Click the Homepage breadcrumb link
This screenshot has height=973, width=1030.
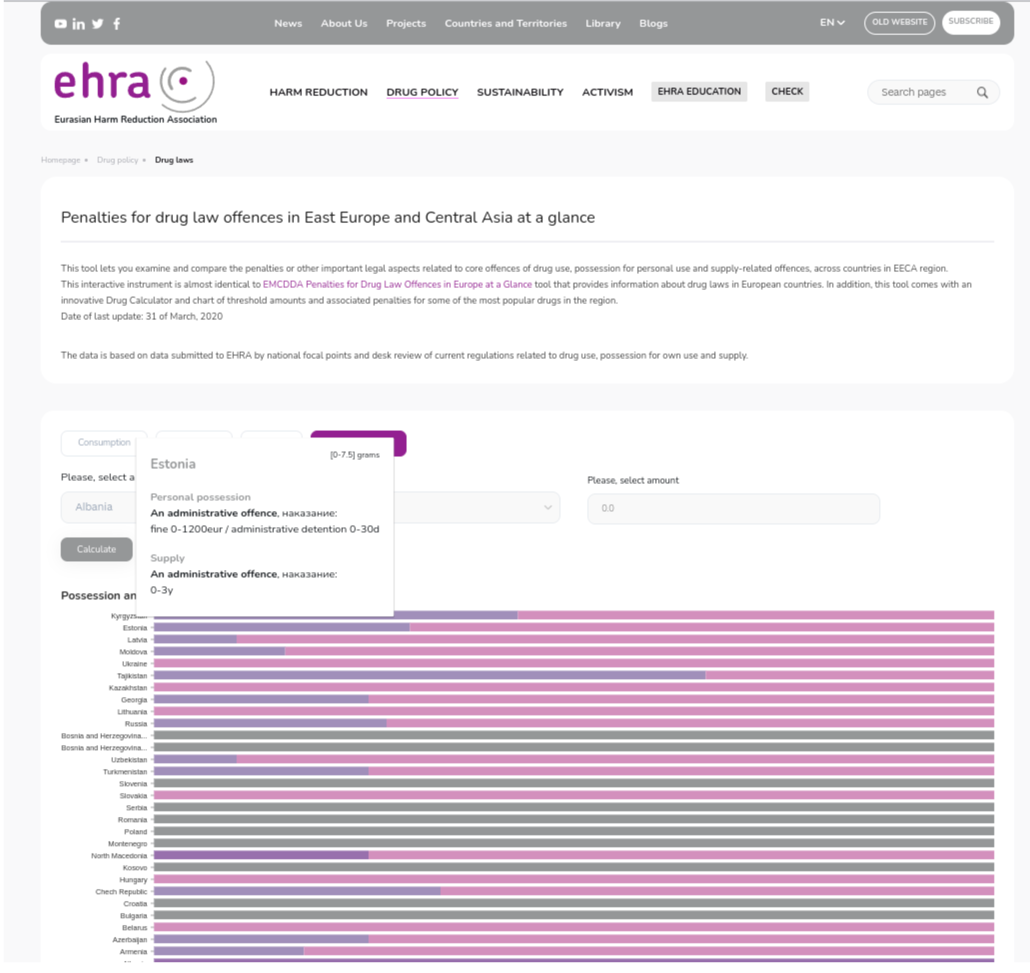(x=60, y=160)
